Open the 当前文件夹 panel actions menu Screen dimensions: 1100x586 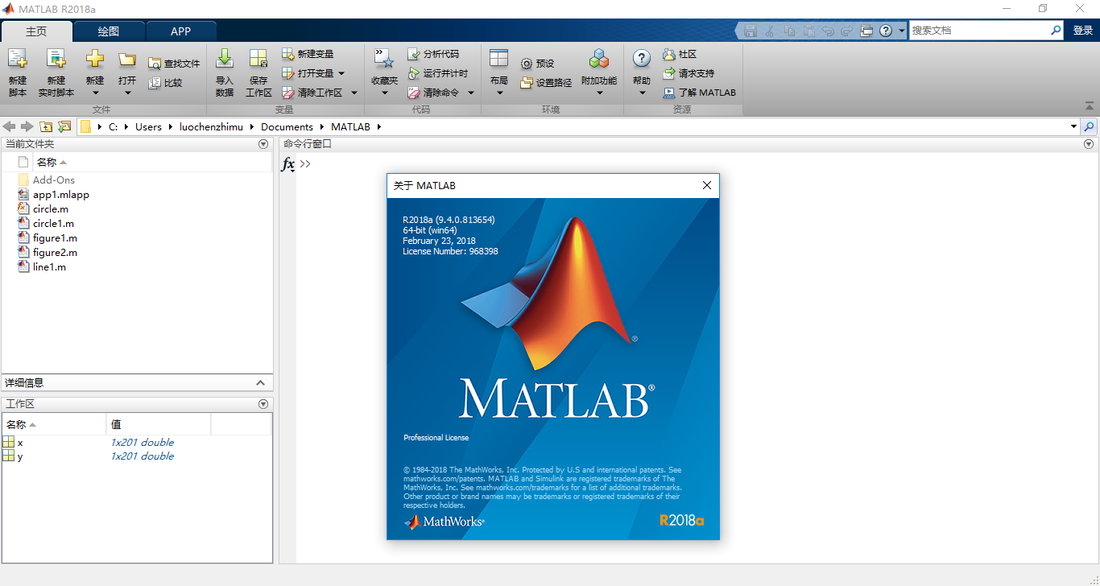[x=263, y=144]
